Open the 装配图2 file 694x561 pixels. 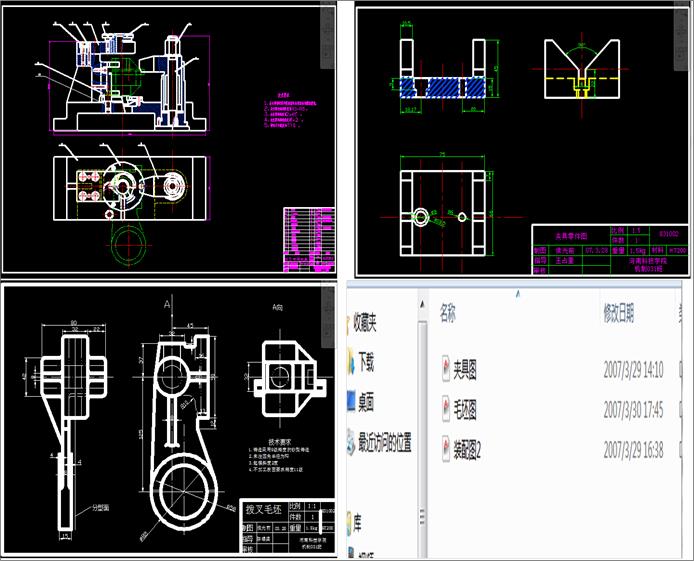pos(469,451)
